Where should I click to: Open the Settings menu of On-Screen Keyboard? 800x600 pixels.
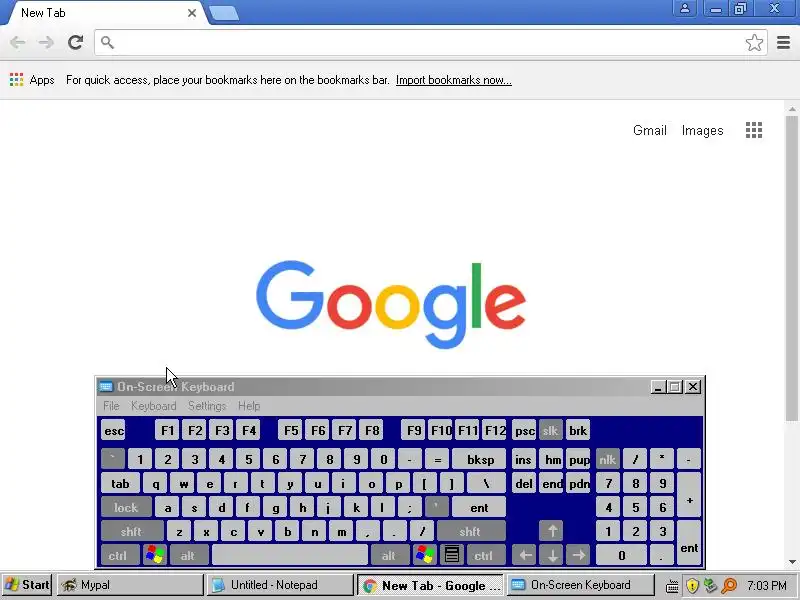pos(207,406)
